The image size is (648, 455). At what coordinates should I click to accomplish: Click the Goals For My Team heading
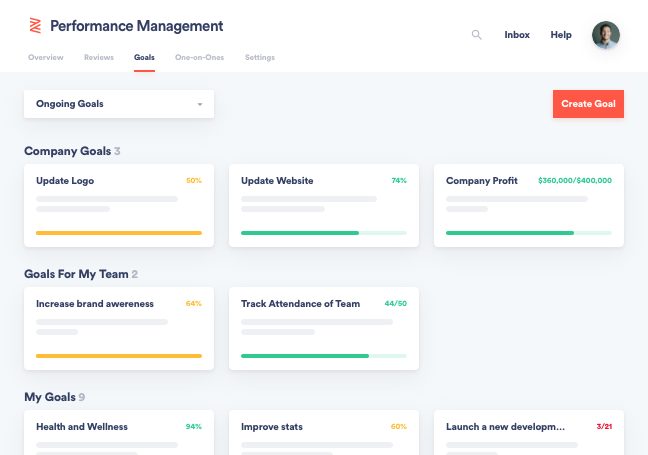click(76, 274)
